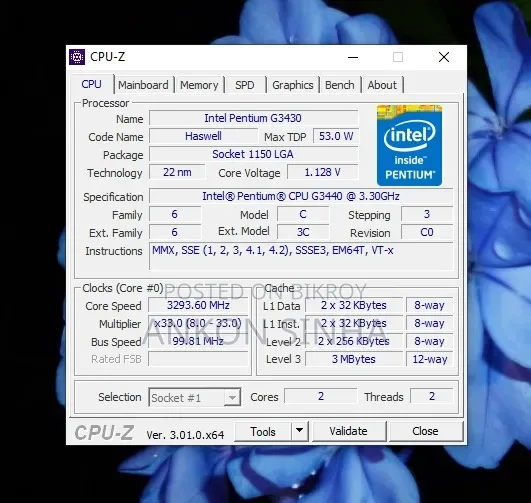Click the Level 2 value 2 x 256 KBytes
This screenshot has height=503, width=531.
354,341
